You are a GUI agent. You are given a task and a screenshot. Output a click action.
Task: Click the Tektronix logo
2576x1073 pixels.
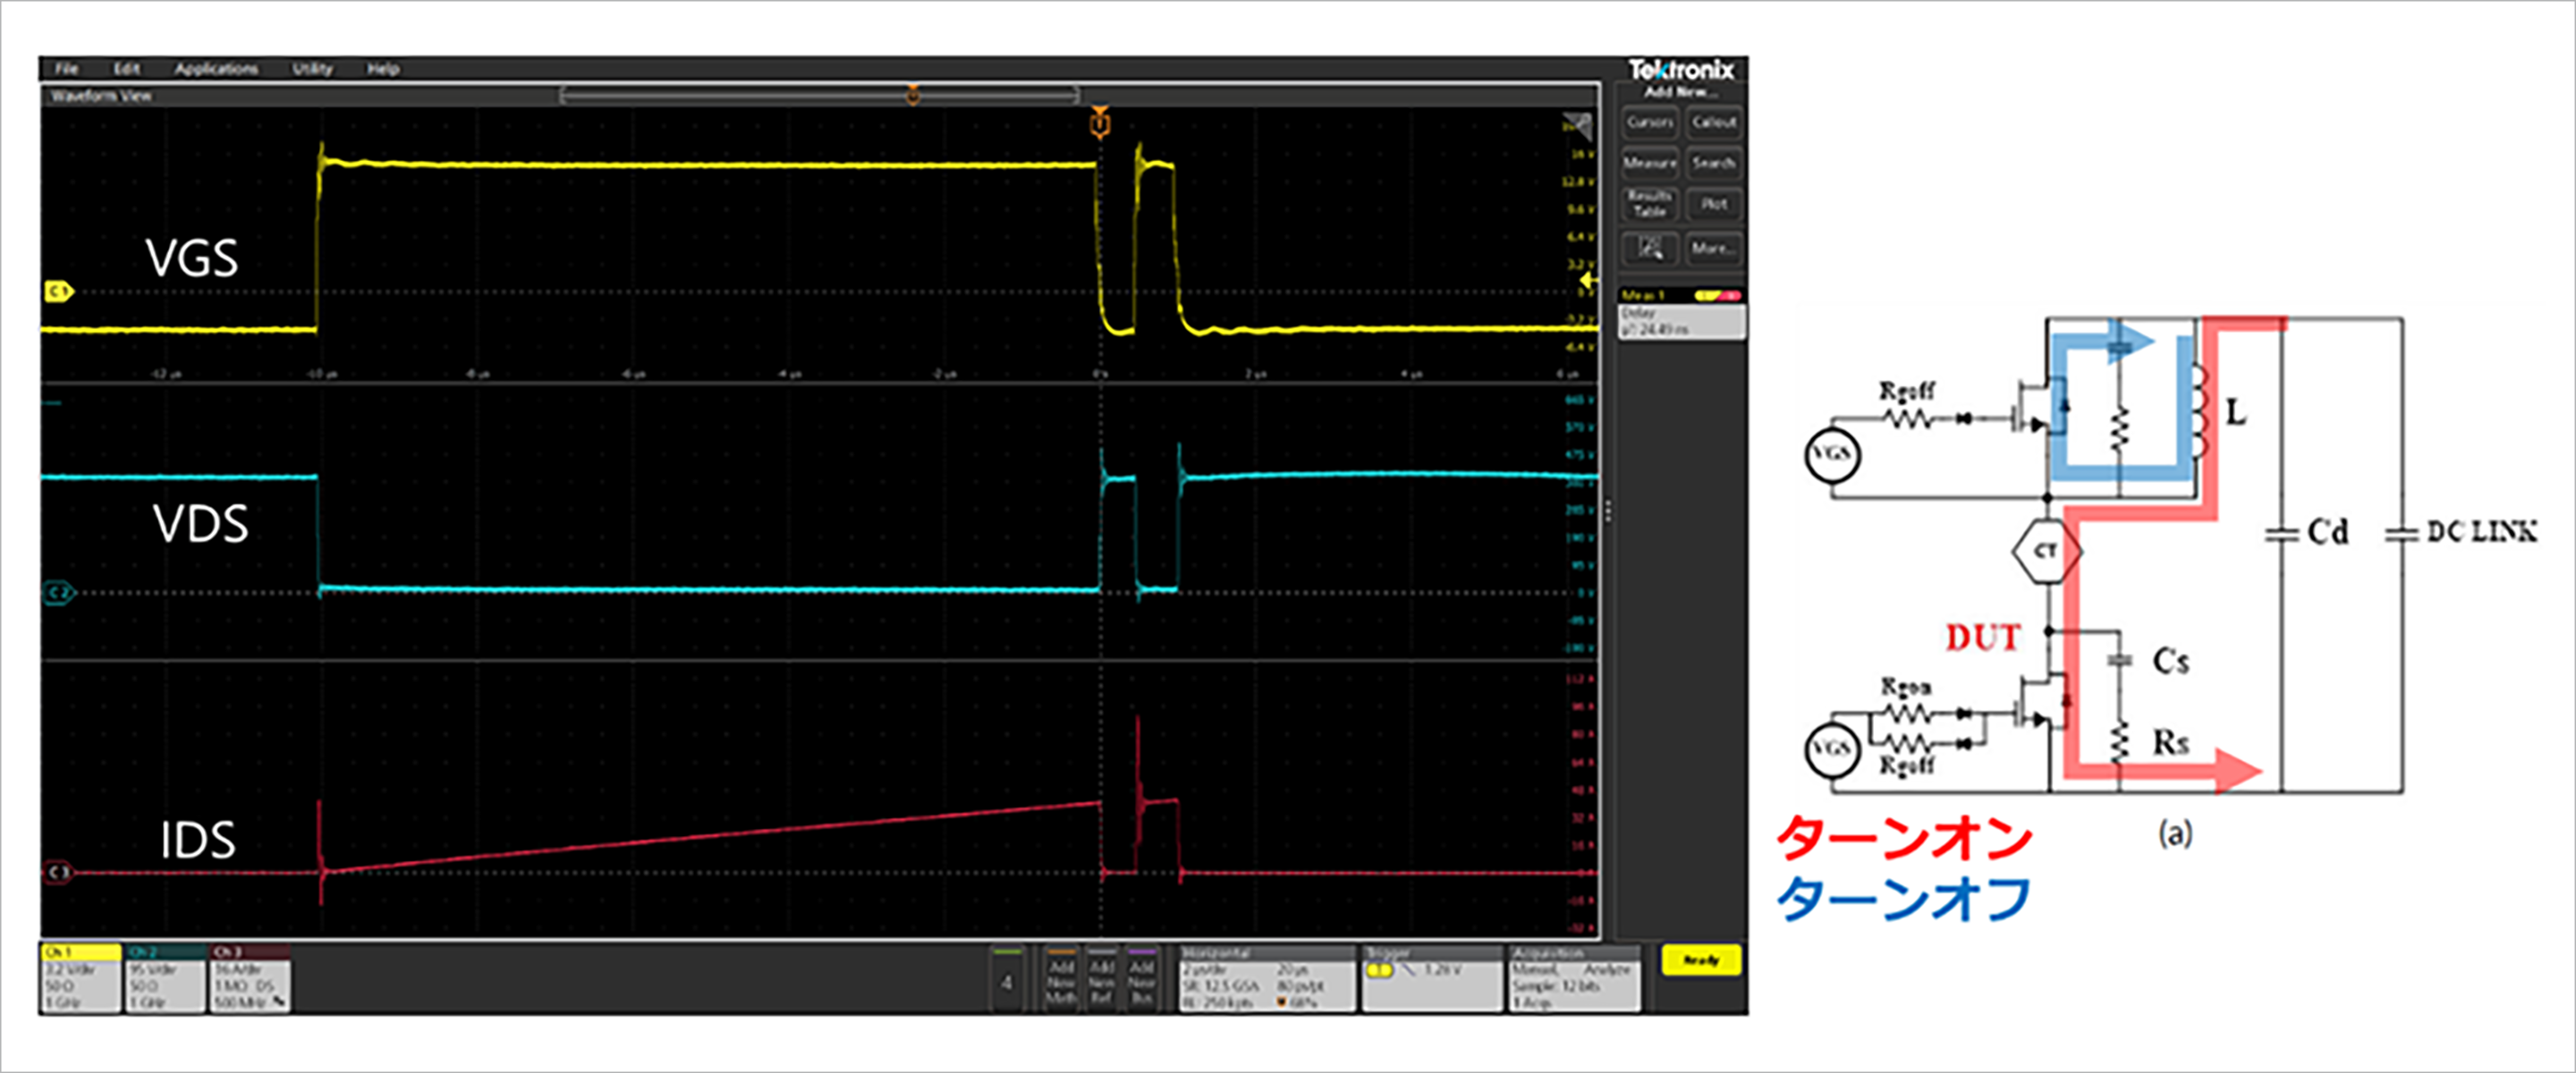point(1682,70)
